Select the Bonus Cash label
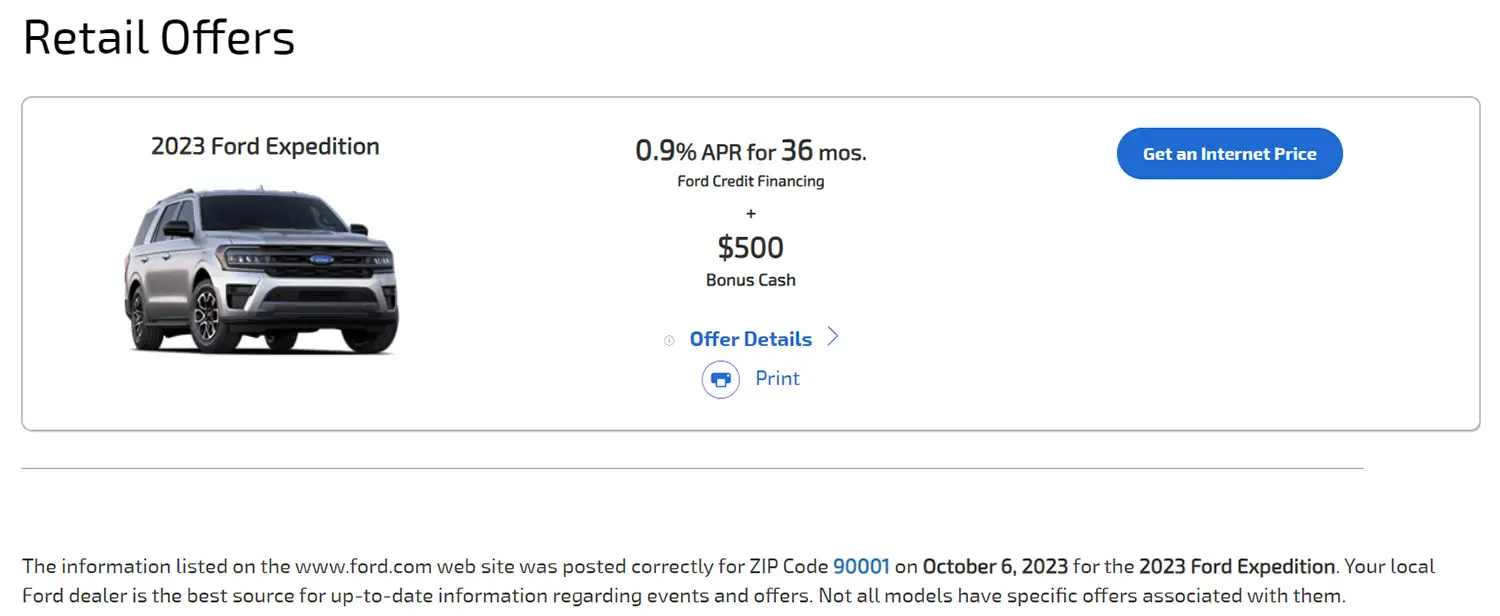This screenshot has height=616, width=1500. click(x=751, y=280)
